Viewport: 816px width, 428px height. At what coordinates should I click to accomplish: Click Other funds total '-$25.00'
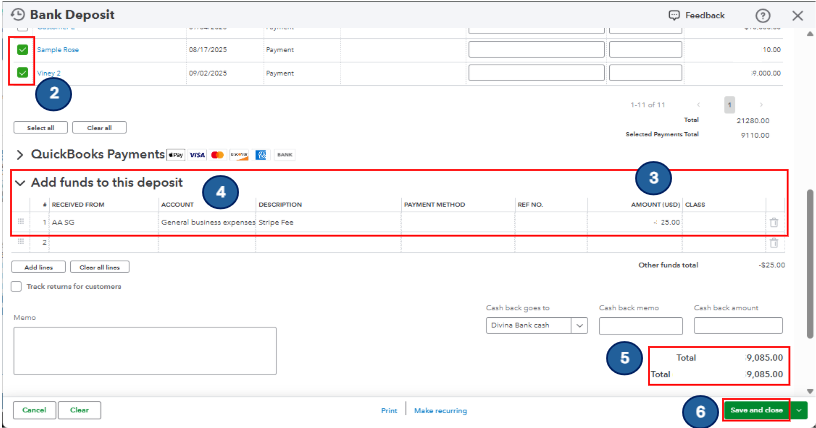tap(772, 265)
